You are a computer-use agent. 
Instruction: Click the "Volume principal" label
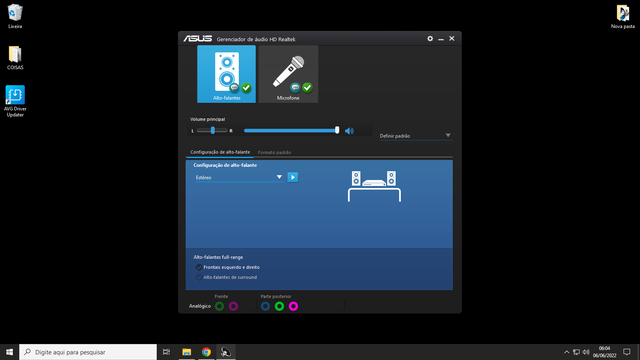(207, 119)
